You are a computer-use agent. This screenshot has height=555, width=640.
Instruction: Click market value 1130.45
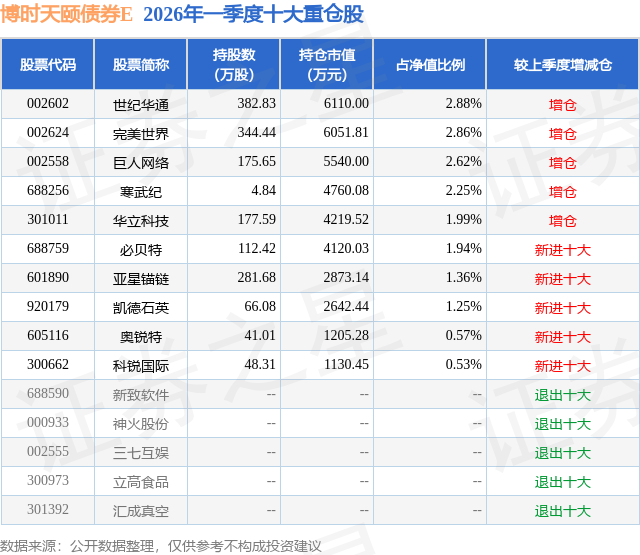pyautogui.click(x=346, y=364)
